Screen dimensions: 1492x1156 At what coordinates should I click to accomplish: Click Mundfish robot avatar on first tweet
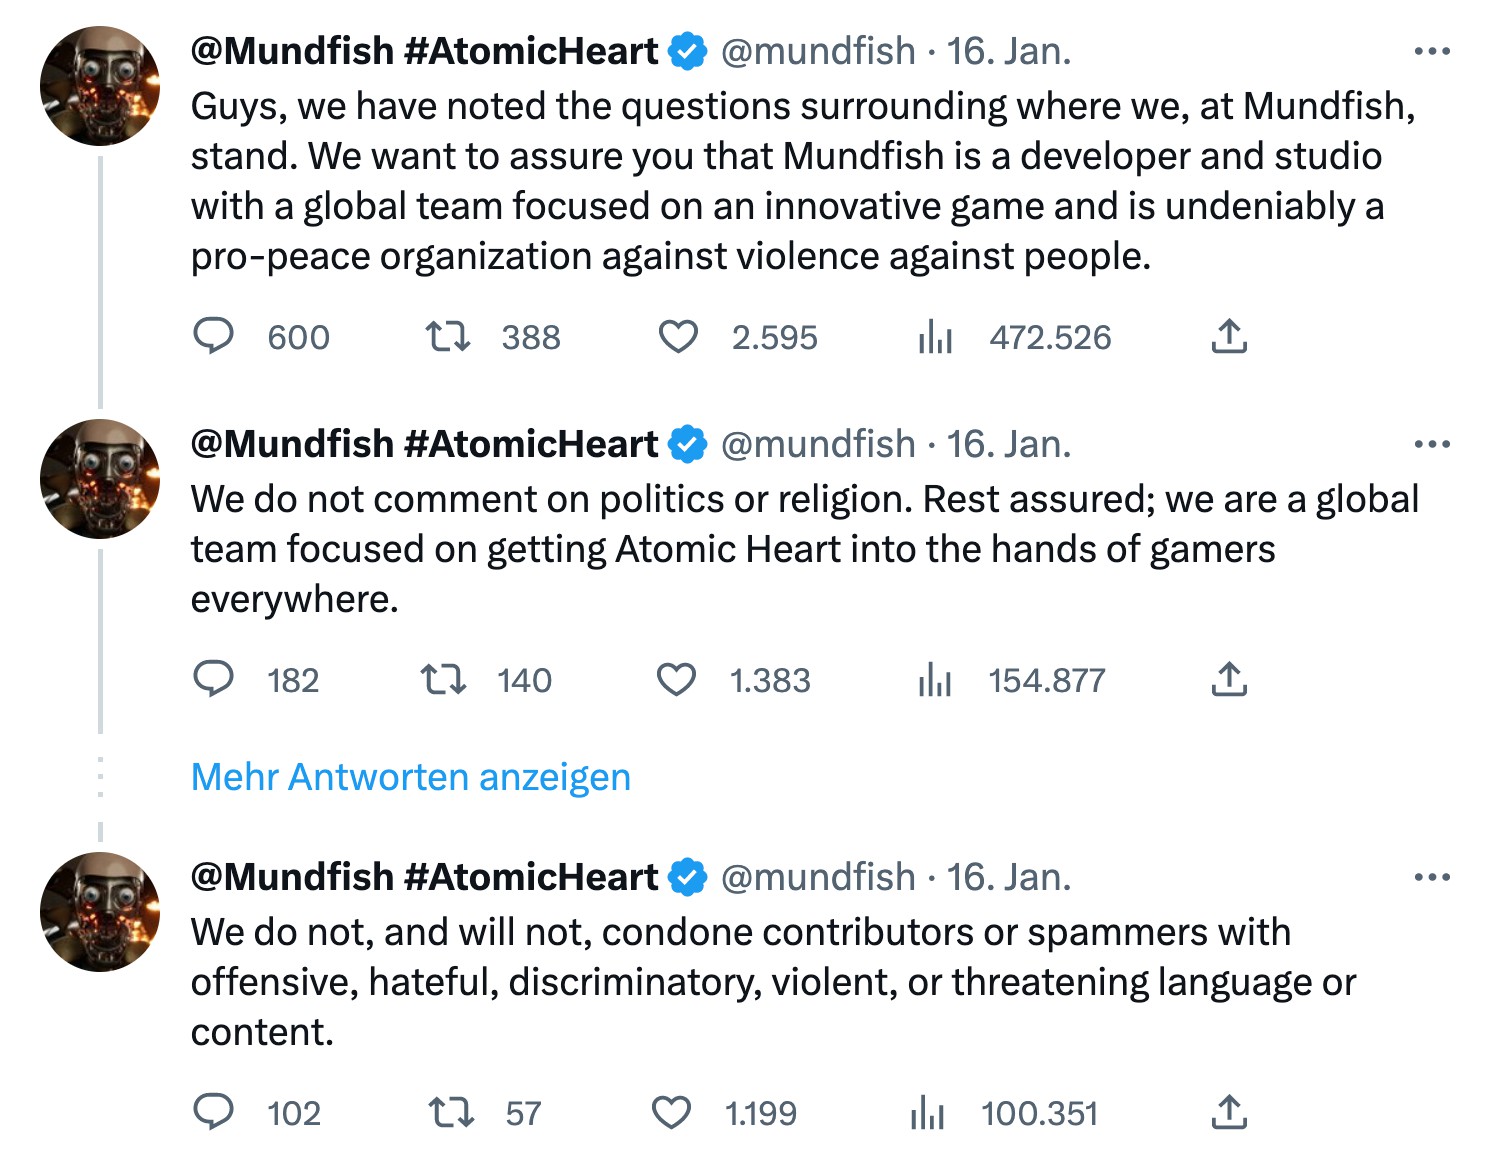coord(100,86)
